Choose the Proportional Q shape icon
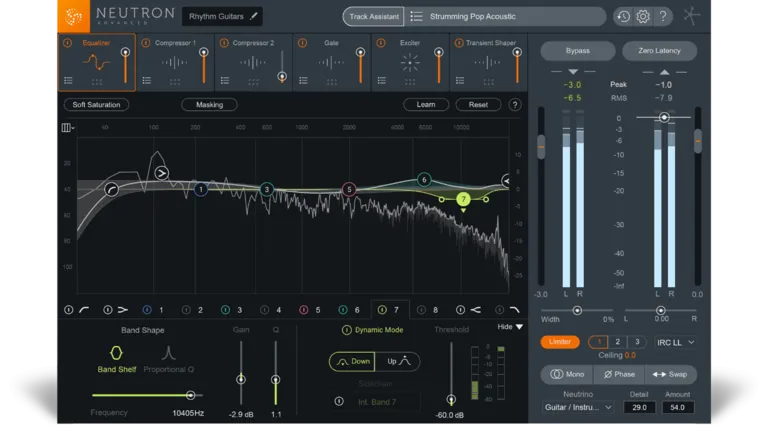768x430 pixels. coord(168,353)
